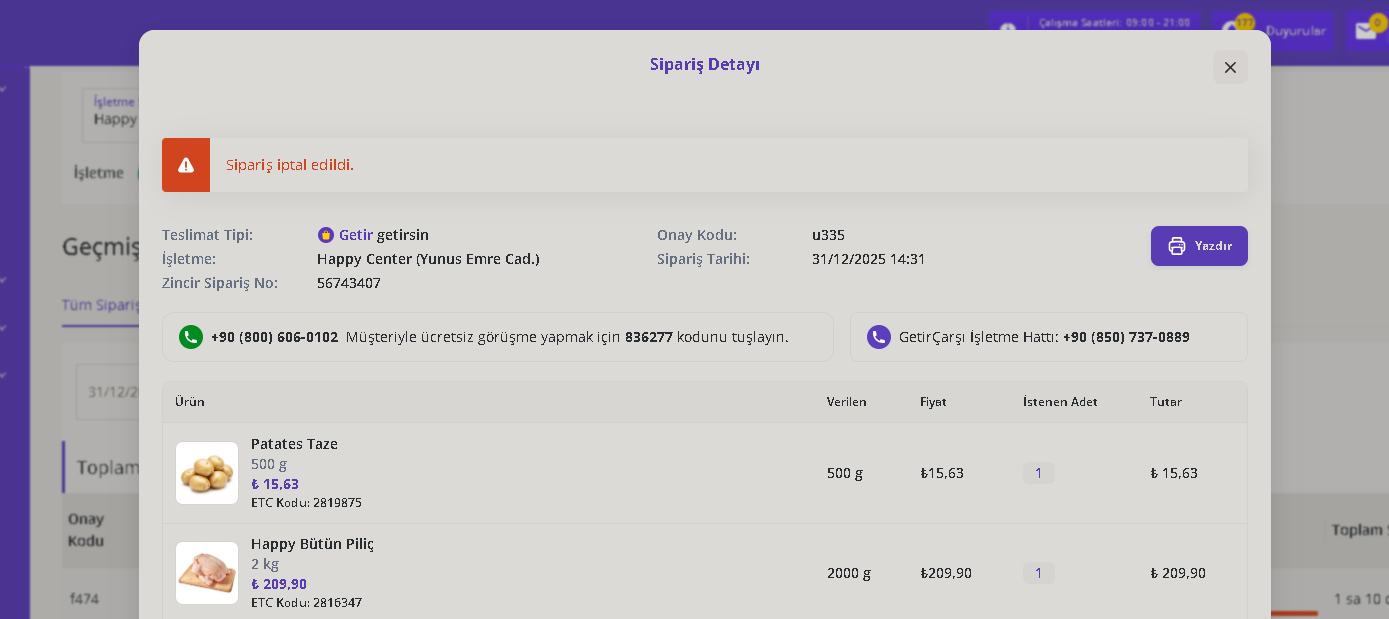Click the 2000 g value in Verilen column
The height and width of the screenshot is (619, 1389).
(x=849, y=573)
